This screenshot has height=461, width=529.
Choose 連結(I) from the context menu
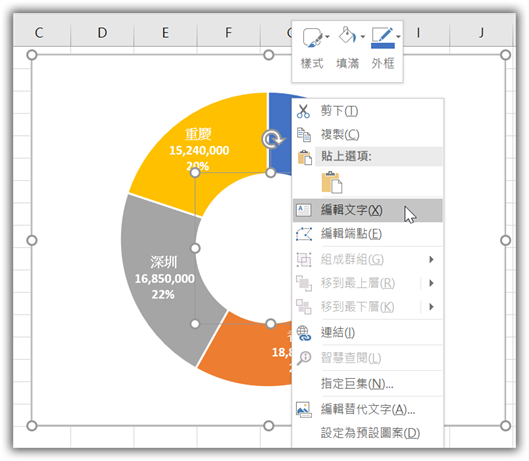(367, 333)
